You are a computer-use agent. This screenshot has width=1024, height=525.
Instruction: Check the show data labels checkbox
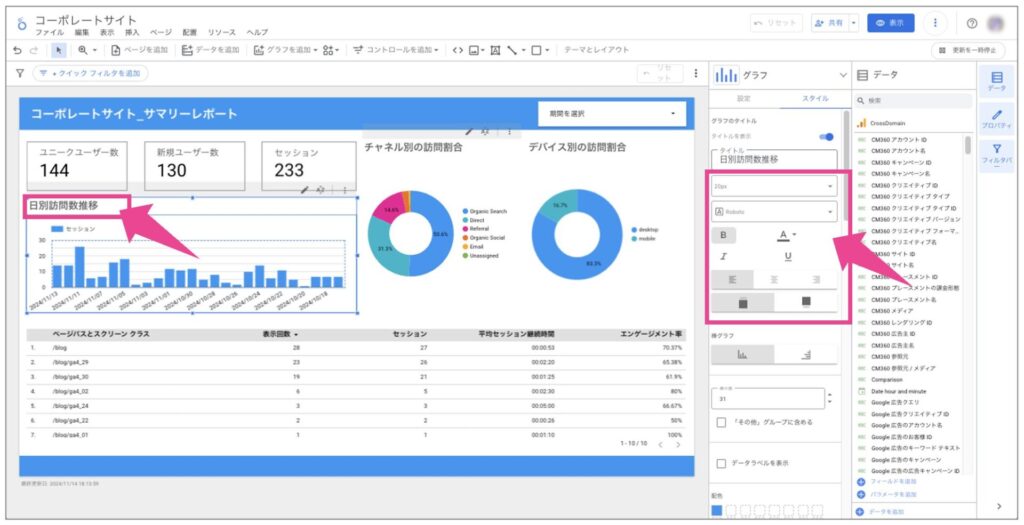pyautogui.click(x=721, y=464)
